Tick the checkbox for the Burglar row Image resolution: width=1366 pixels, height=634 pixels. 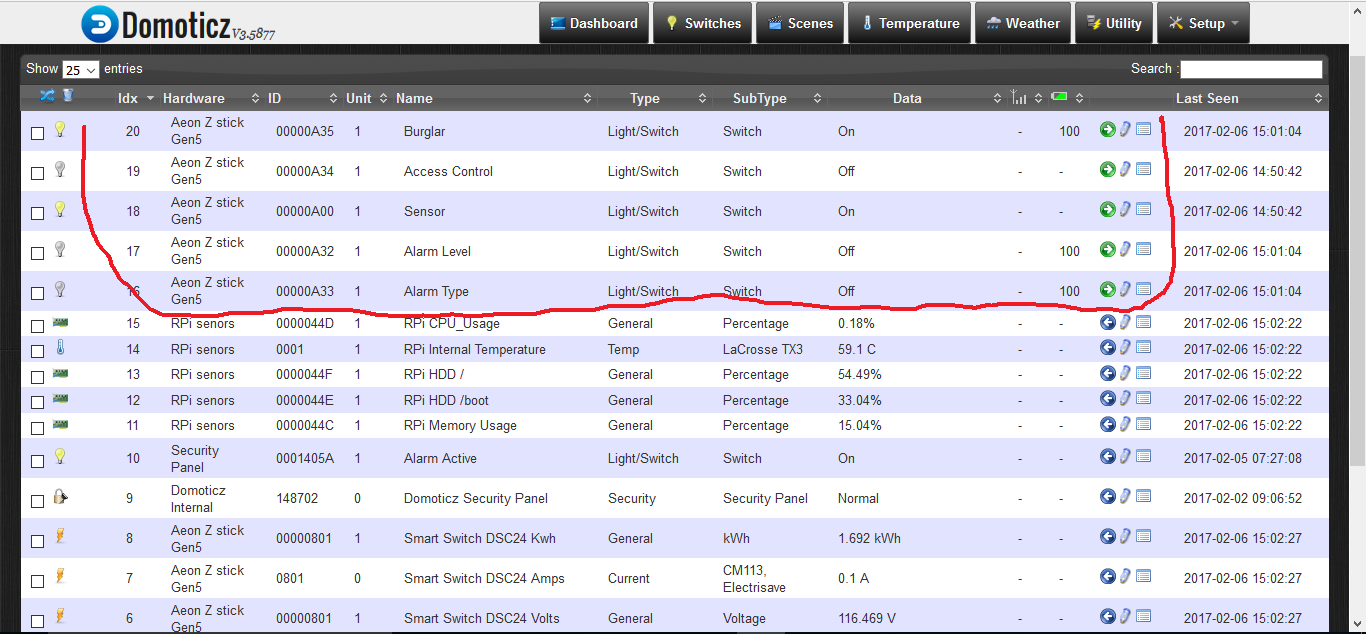tap(38, 133)
